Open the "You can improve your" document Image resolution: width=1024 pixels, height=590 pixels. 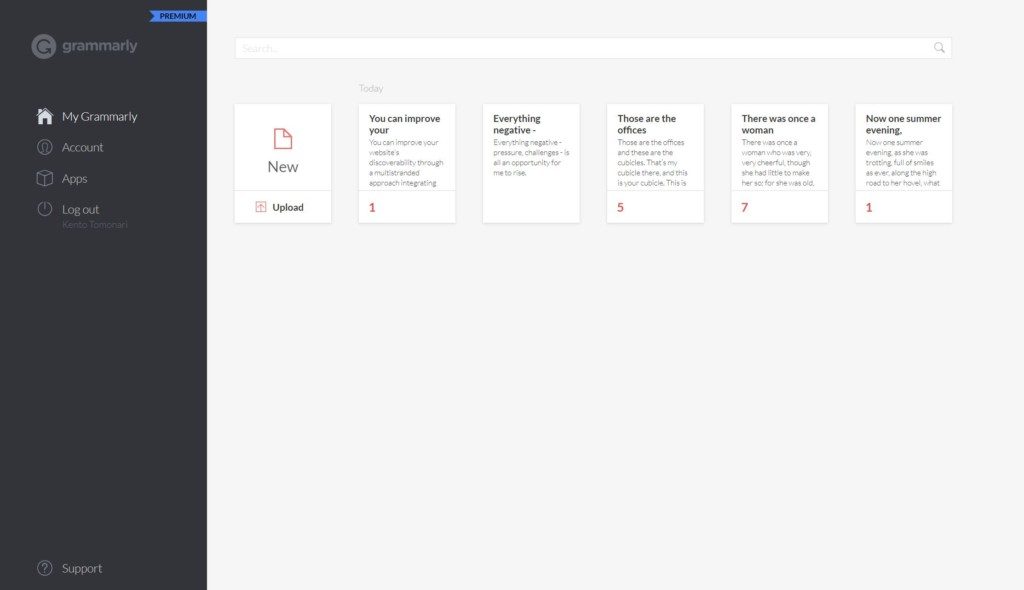click(x=407, y=150)
